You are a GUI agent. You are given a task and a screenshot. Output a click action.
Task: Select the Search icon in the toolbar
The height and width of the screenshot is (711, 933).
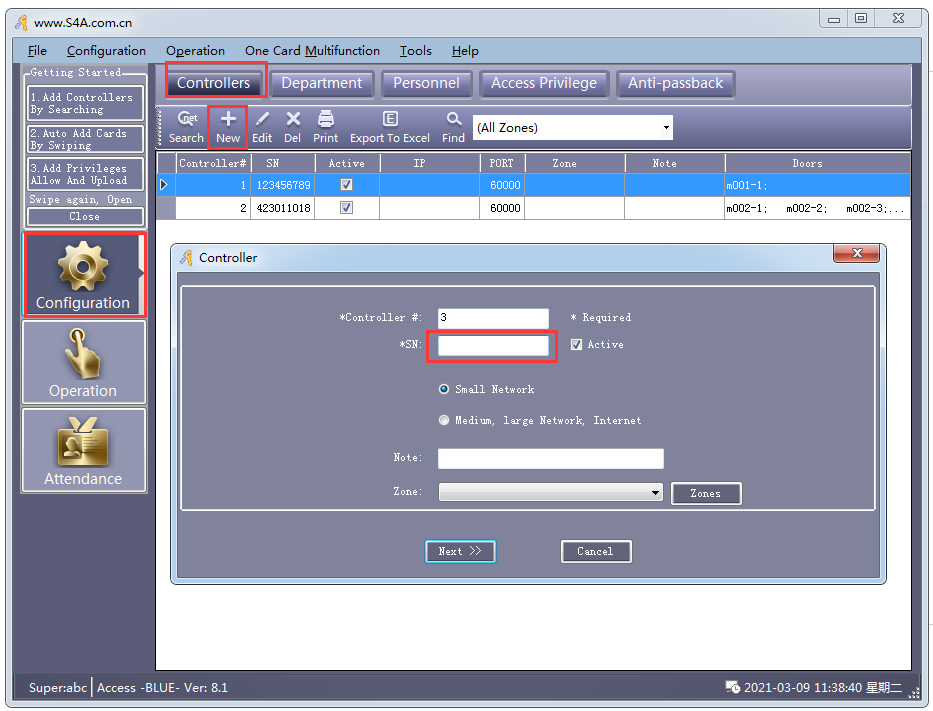coord(186,125)
